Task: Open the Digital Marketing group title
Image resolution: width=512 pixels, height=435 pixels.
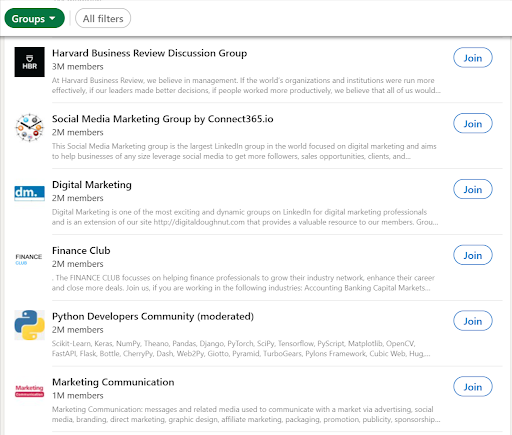Action: (x=92, y=185)
